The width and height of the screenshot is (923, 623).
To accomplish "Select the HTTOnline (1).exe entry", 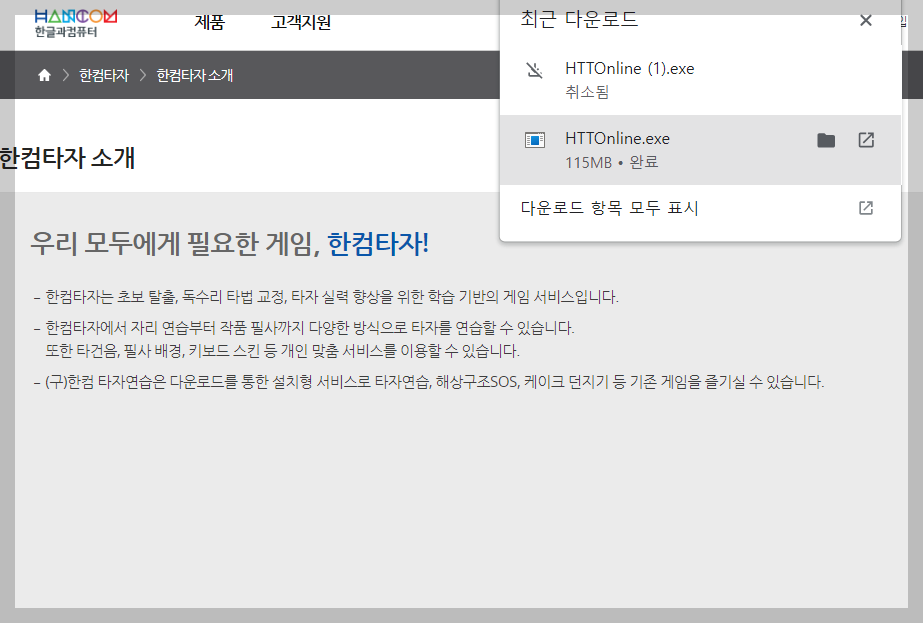I will (700, 80).
